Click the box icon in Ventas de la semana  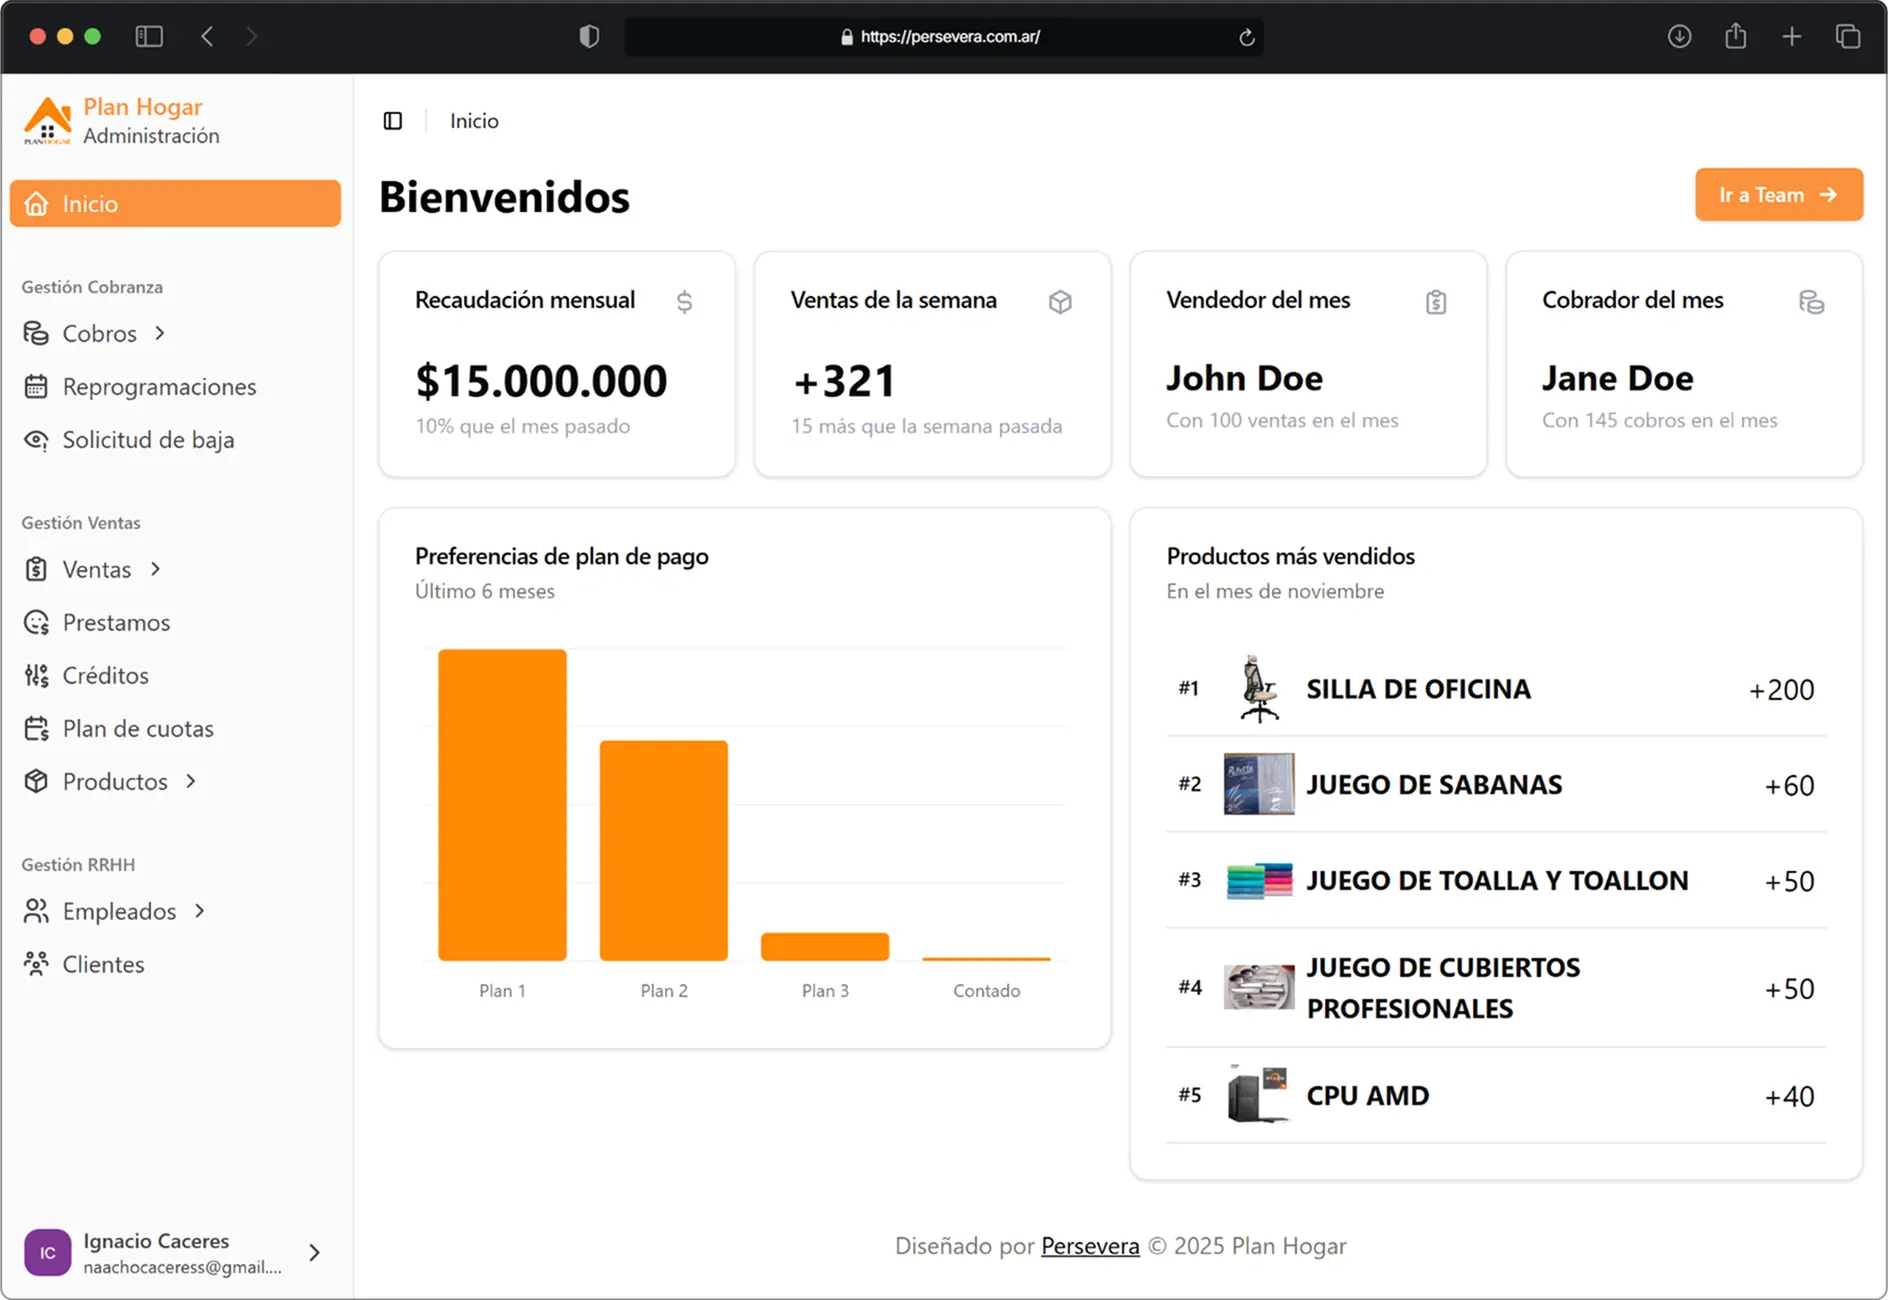pyautogui.click(x=1060, y=302)
